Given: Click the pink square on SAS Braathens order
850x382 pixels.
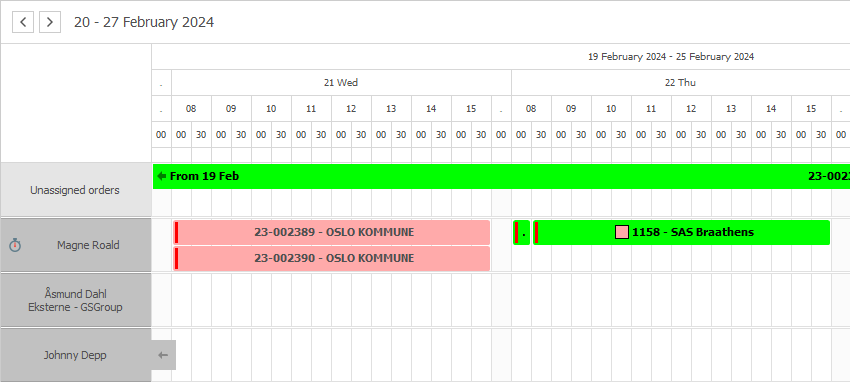Looking at the screenshot, I should [622, 232].
